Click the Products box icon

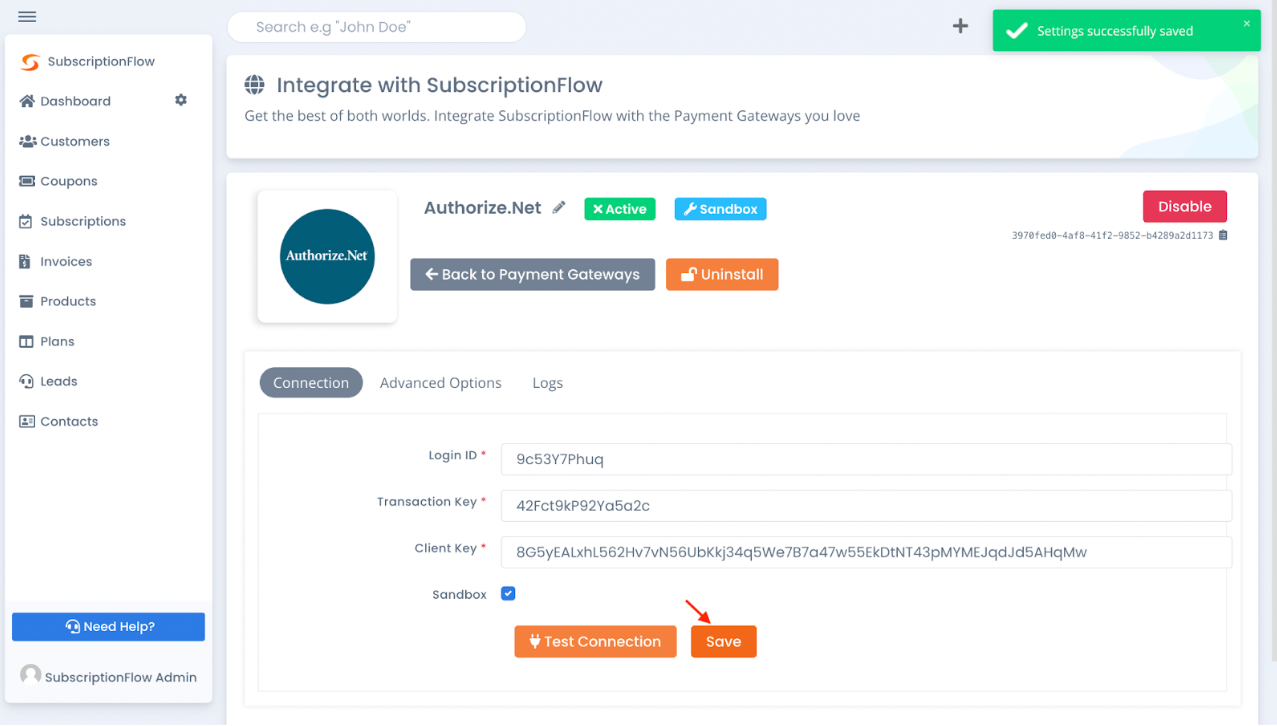(27, 301)
